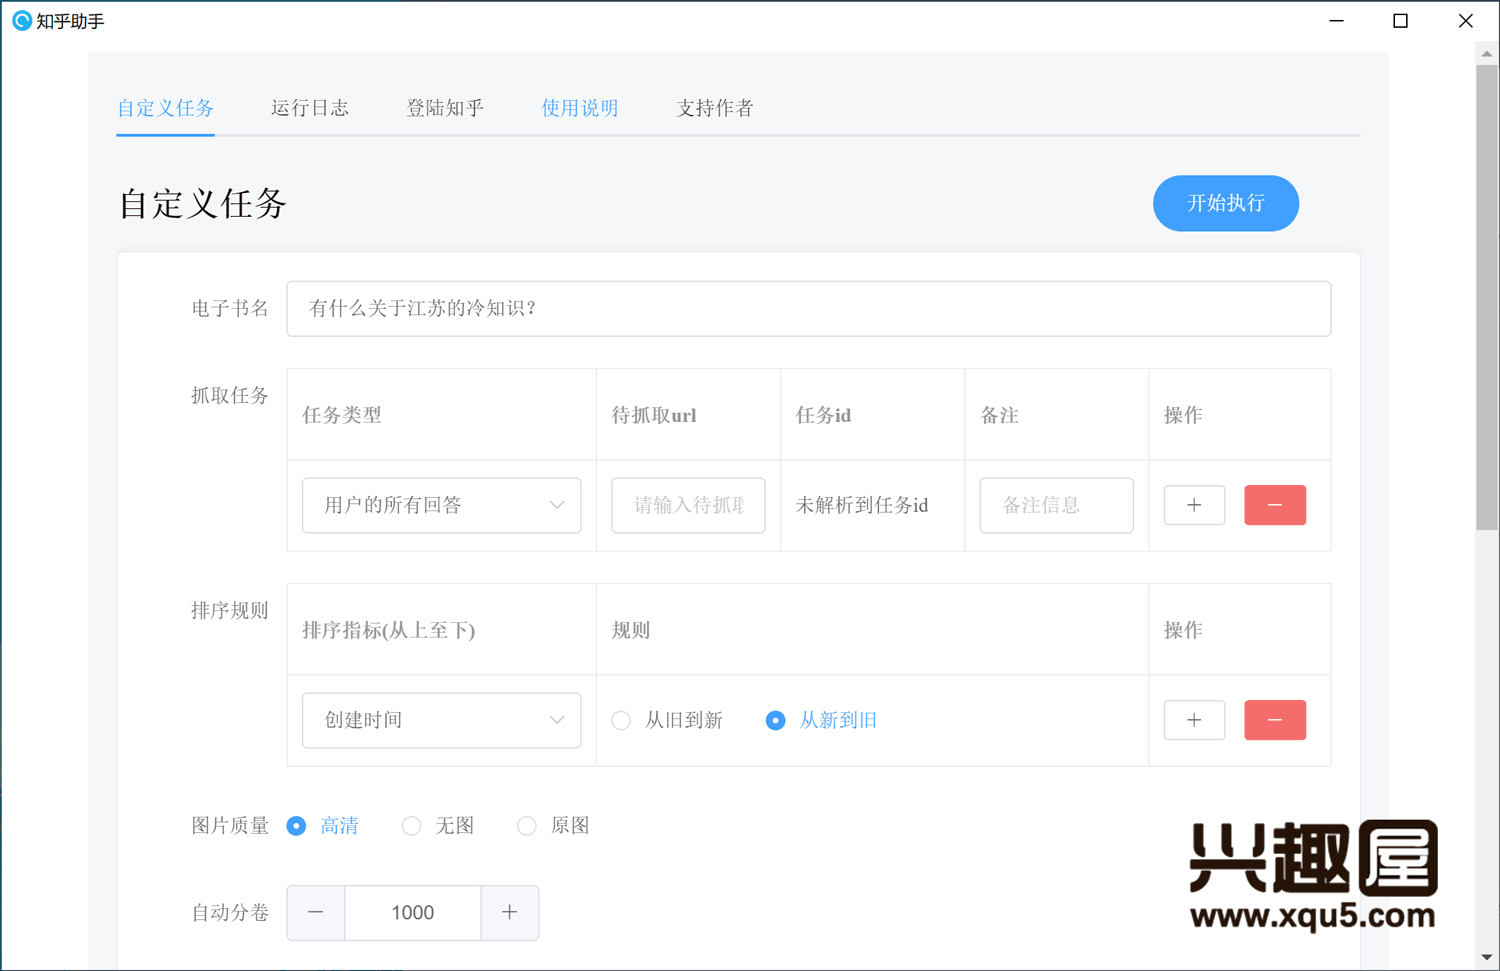Click the 排序指标(从上至下) column header
Image resolution: width=1500 pixels, height=971 pixels.
tap(389, 630)
